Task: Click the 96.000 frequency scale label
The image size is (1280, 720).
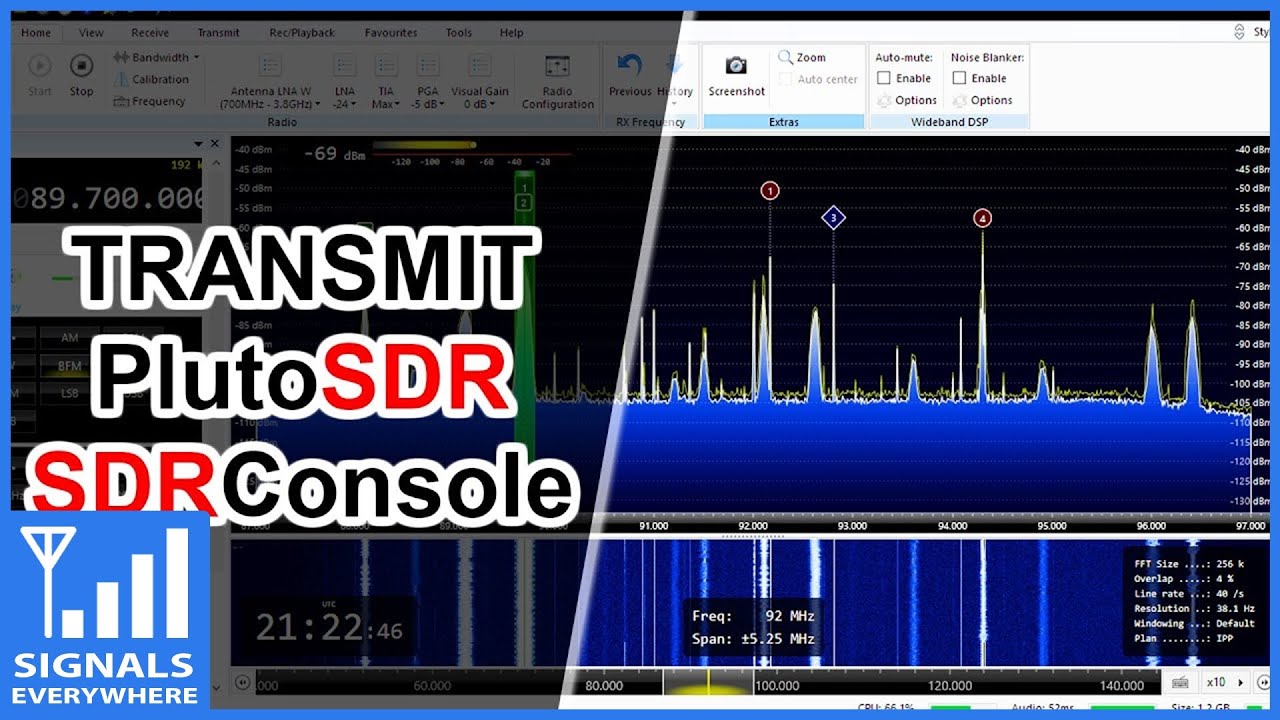Action: coord(1151,525)
